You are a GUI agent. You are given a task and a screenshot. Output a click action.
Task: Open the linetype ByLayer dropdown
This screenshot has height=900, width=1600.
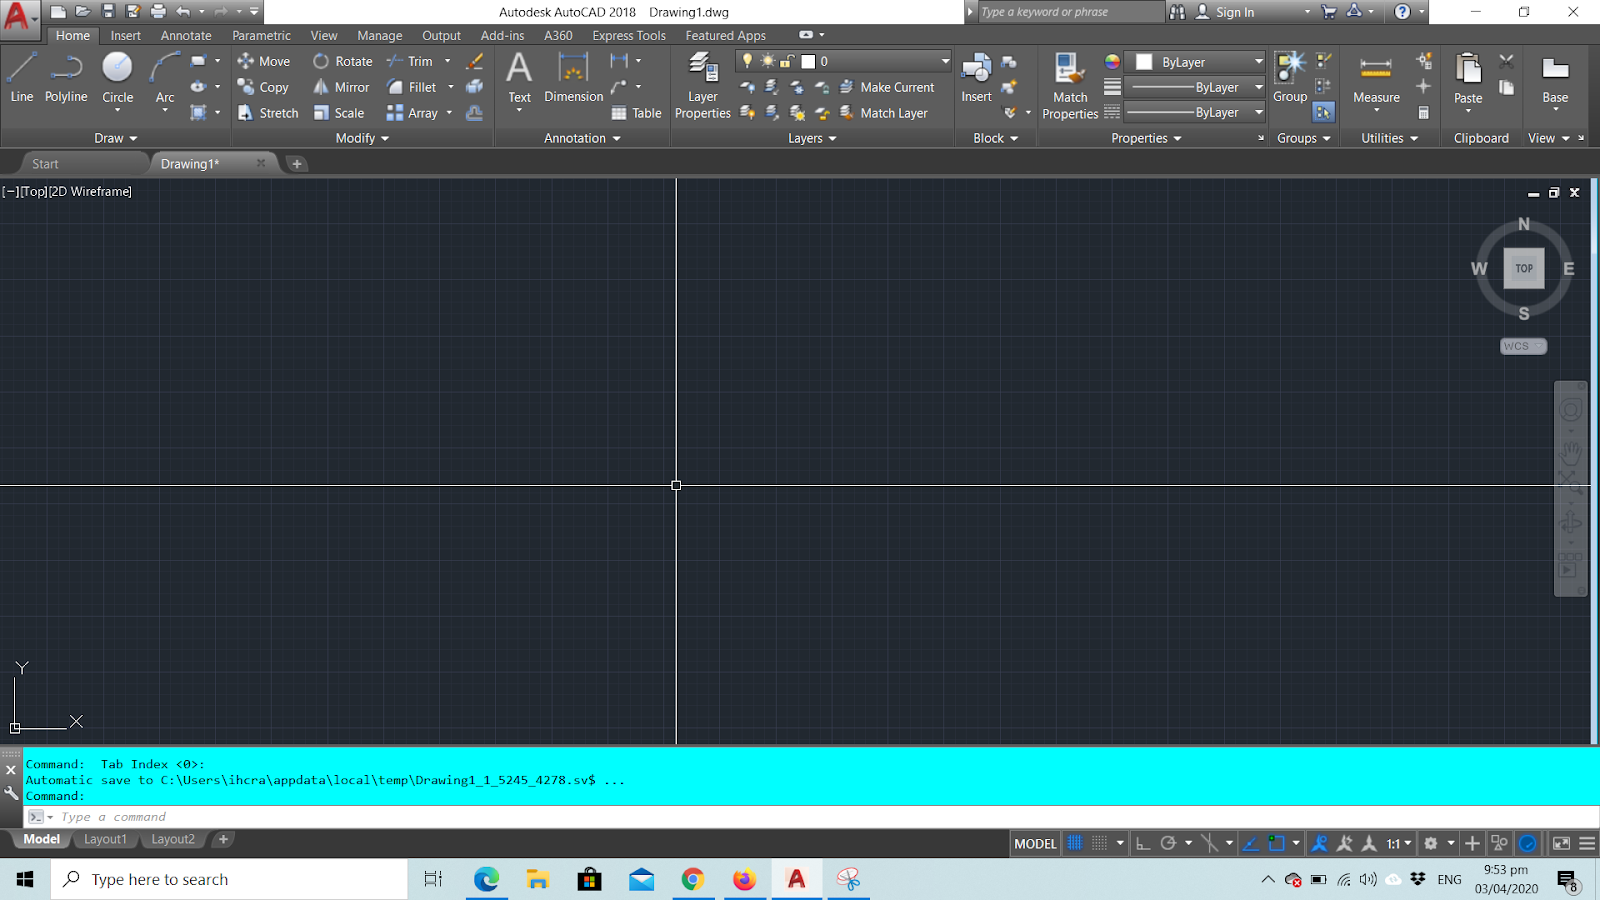click(x=1195, y=112)
